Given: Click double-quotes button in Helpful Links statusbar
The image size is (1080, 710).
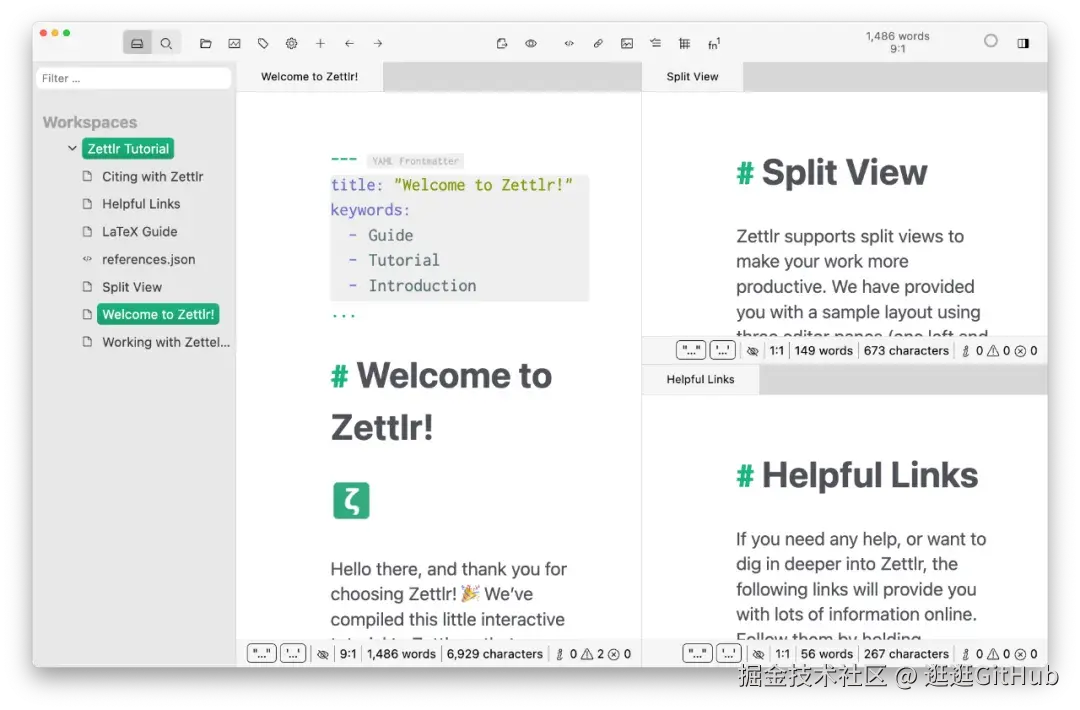Looking at the screenshot, I should [697, 654].
